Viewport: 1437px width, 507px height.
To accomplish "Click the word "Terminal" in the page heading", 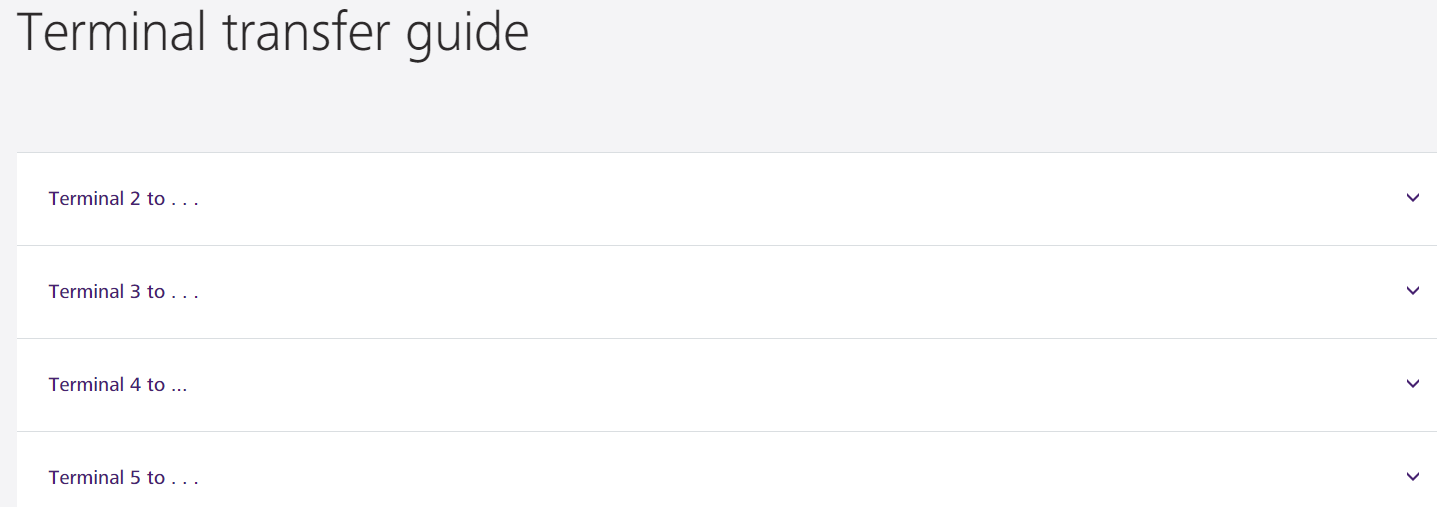I will click(112, 32).
